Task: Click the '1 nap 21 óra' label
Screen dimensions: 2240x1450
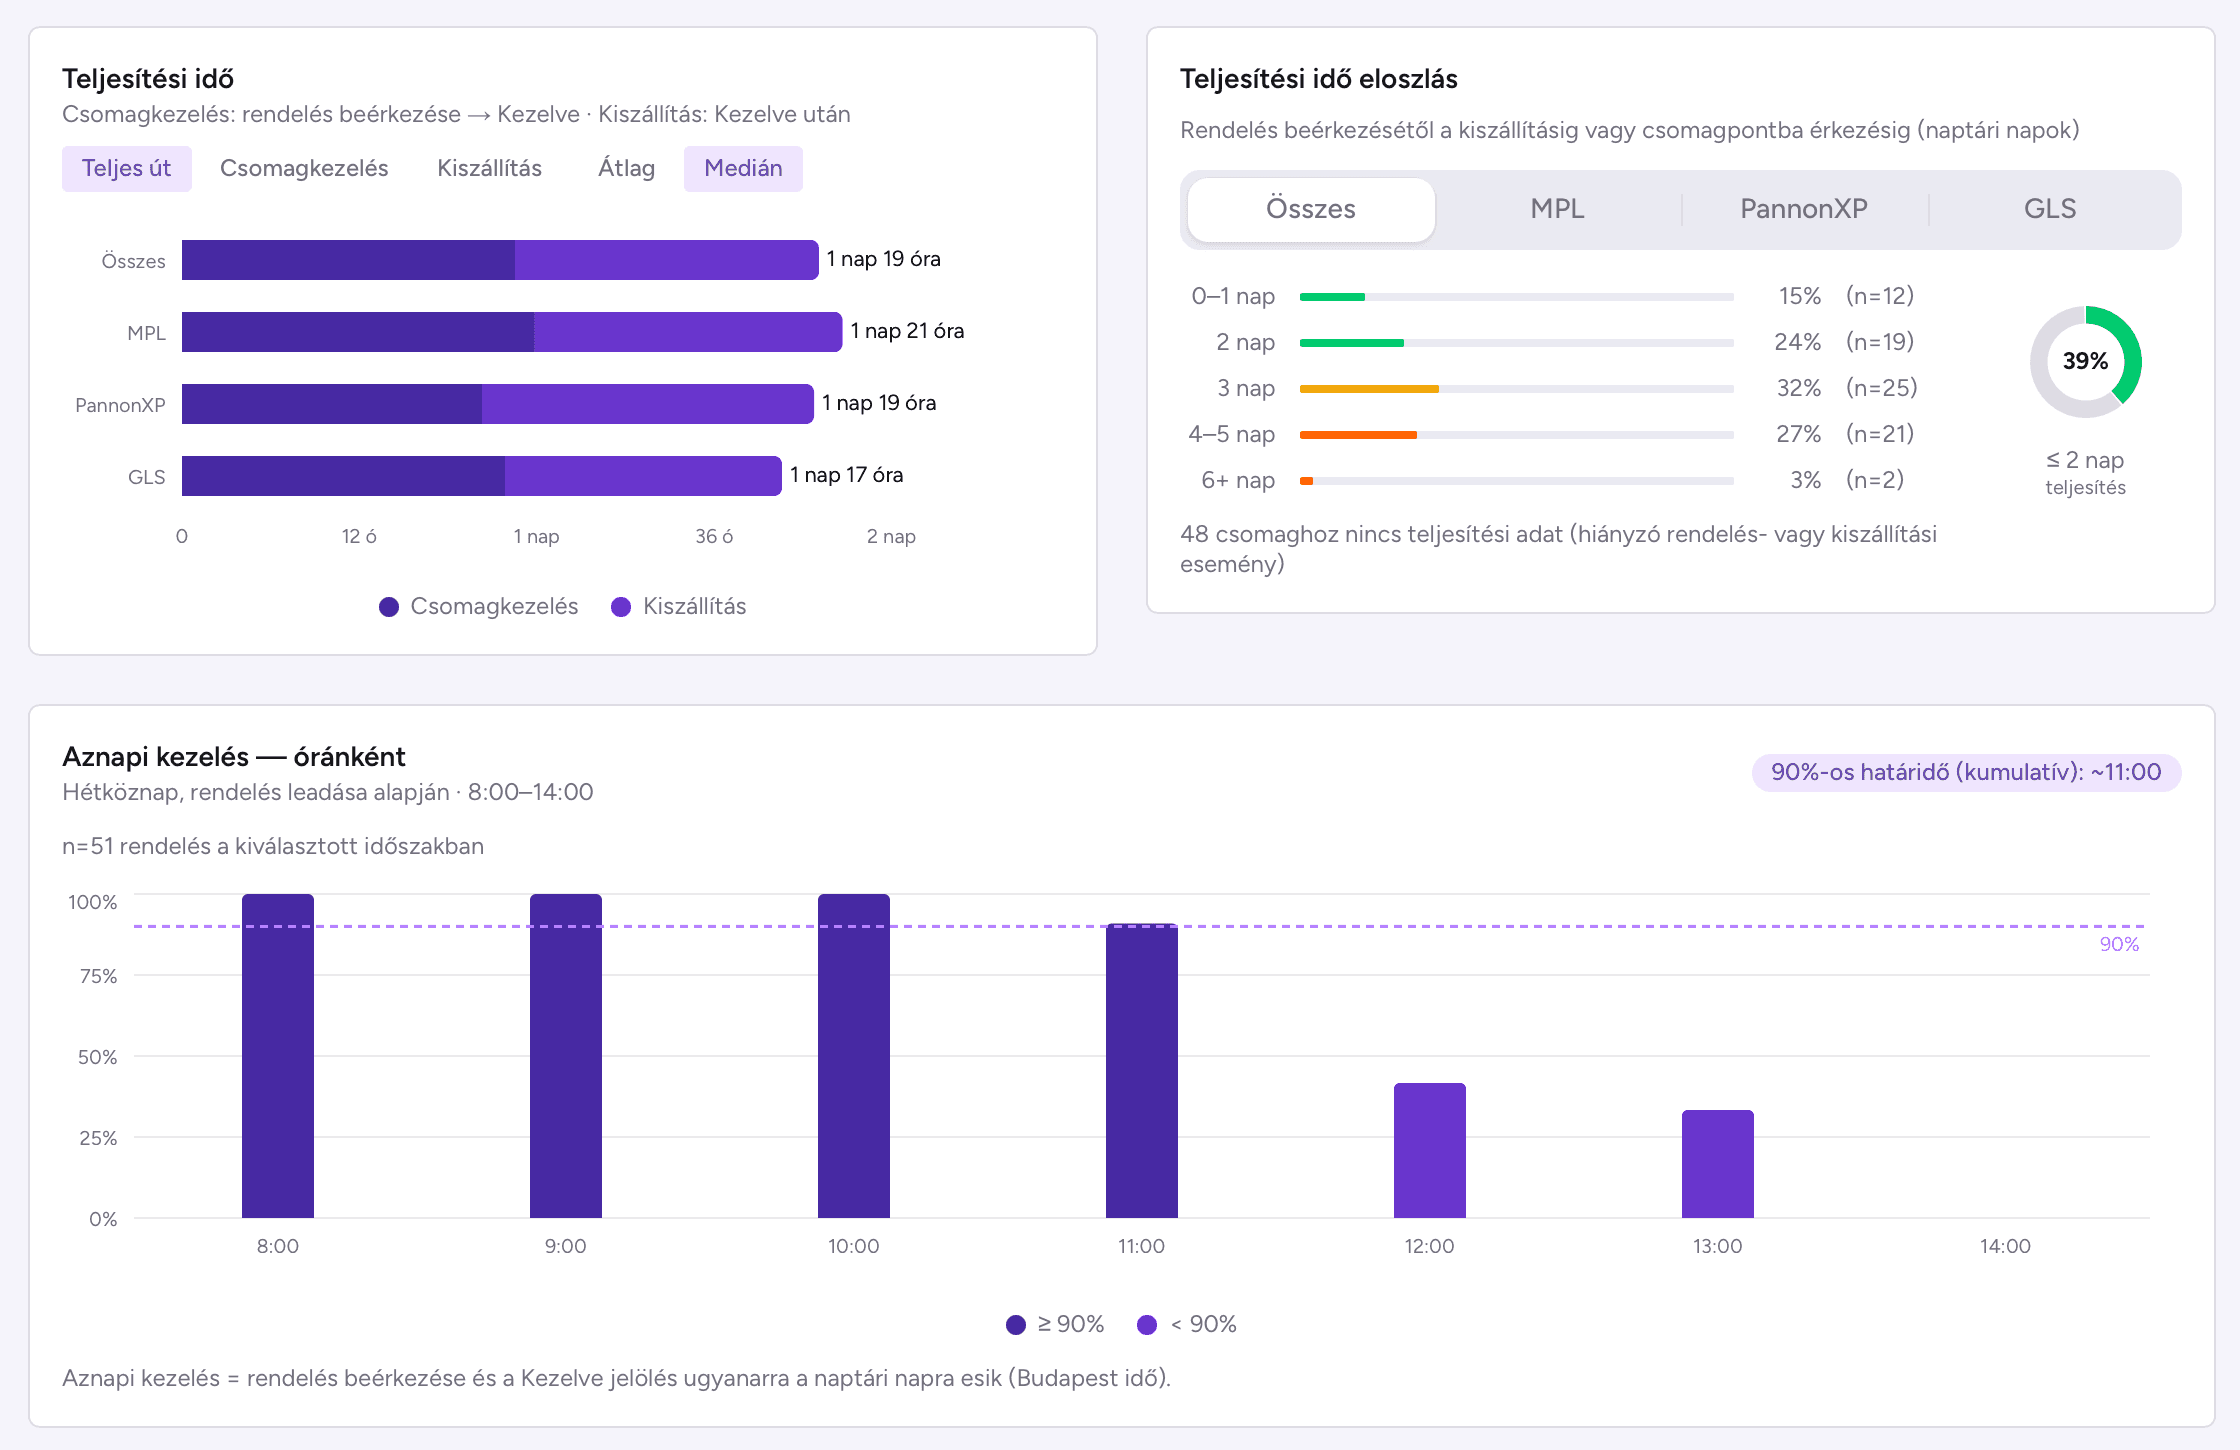Action: coord(908,331)
